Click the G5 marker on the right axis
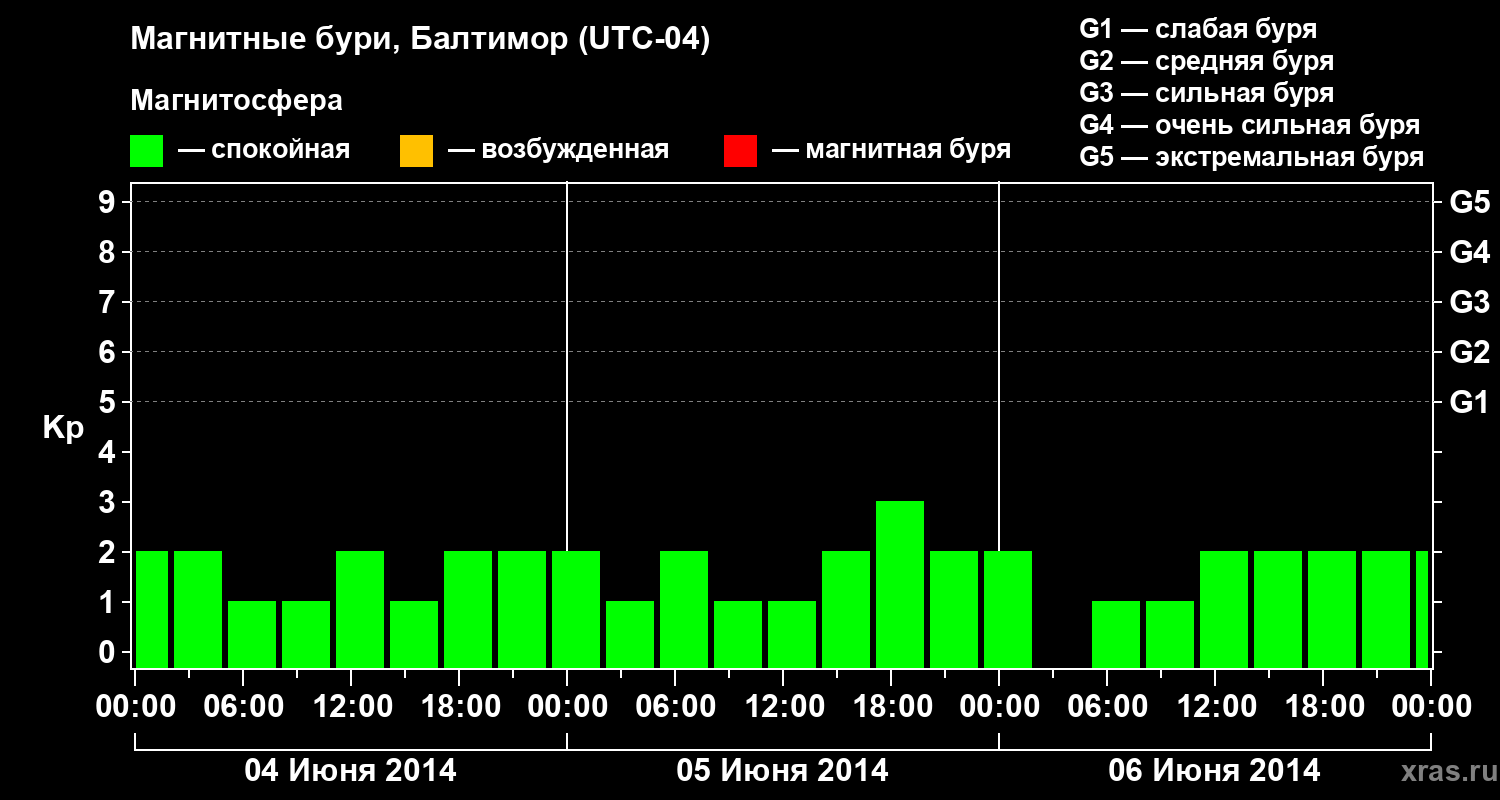 click(1470, 202)
